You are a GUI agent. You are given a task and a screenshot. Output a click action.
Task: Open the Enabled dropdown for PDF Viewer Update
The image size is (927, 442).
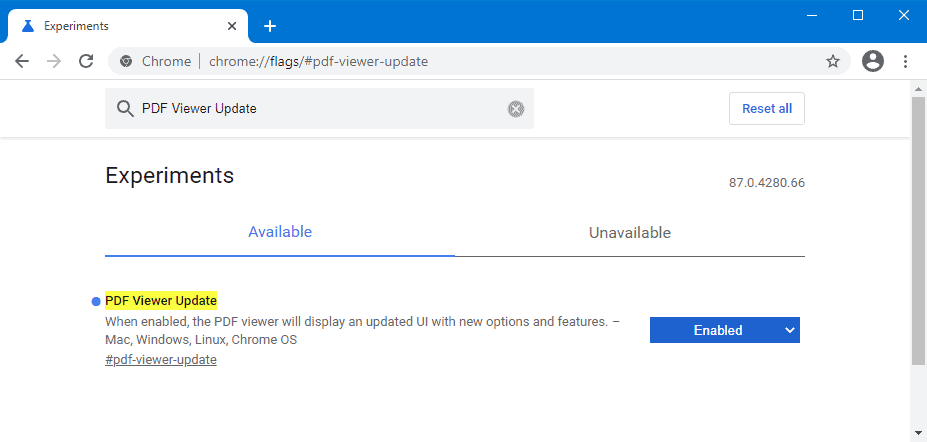724,330
